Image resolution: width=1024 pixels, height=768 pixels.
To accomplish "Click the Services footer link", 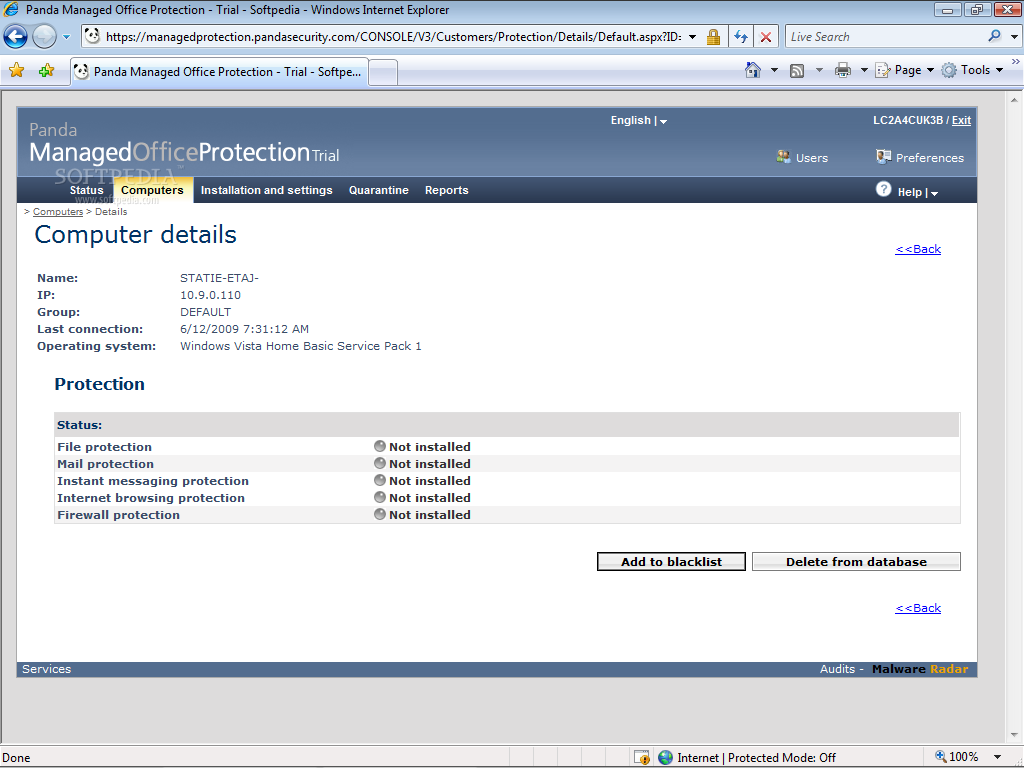I will [46, 669].
